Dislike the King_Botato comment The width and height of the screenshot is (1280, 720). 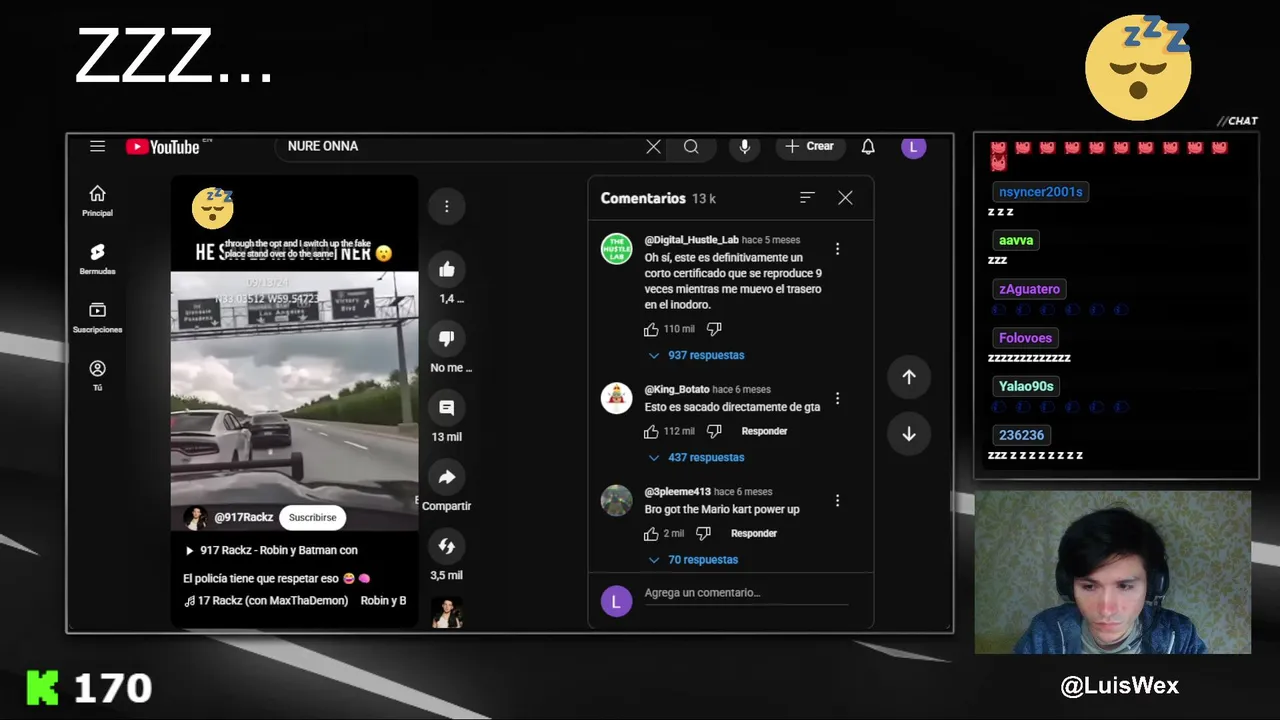(x=714, y=431)
